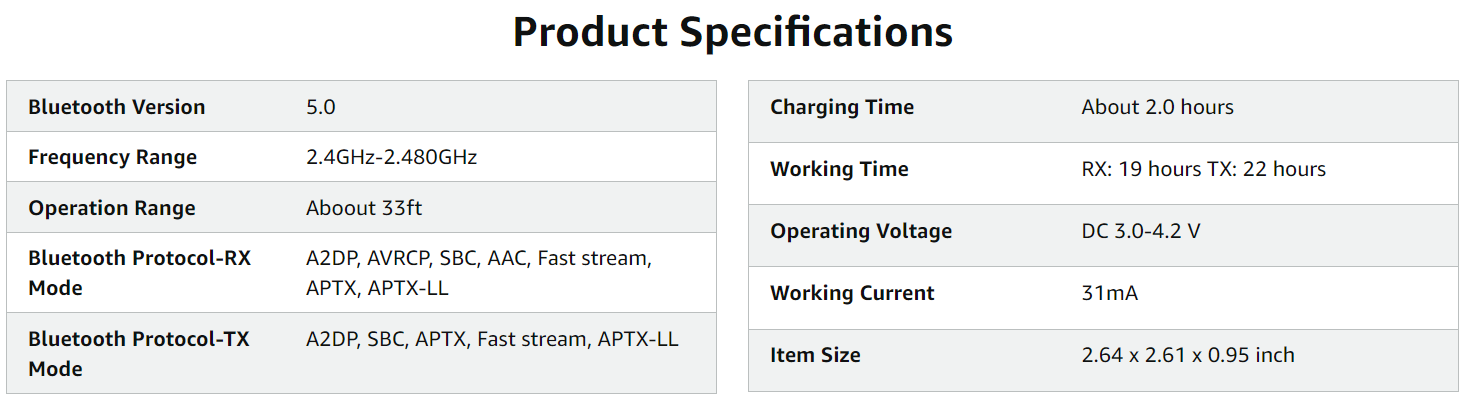Click the RX mode codec list starting A2DP, AVRCP
Screen dimensions: 1464x406
point(479,273)
